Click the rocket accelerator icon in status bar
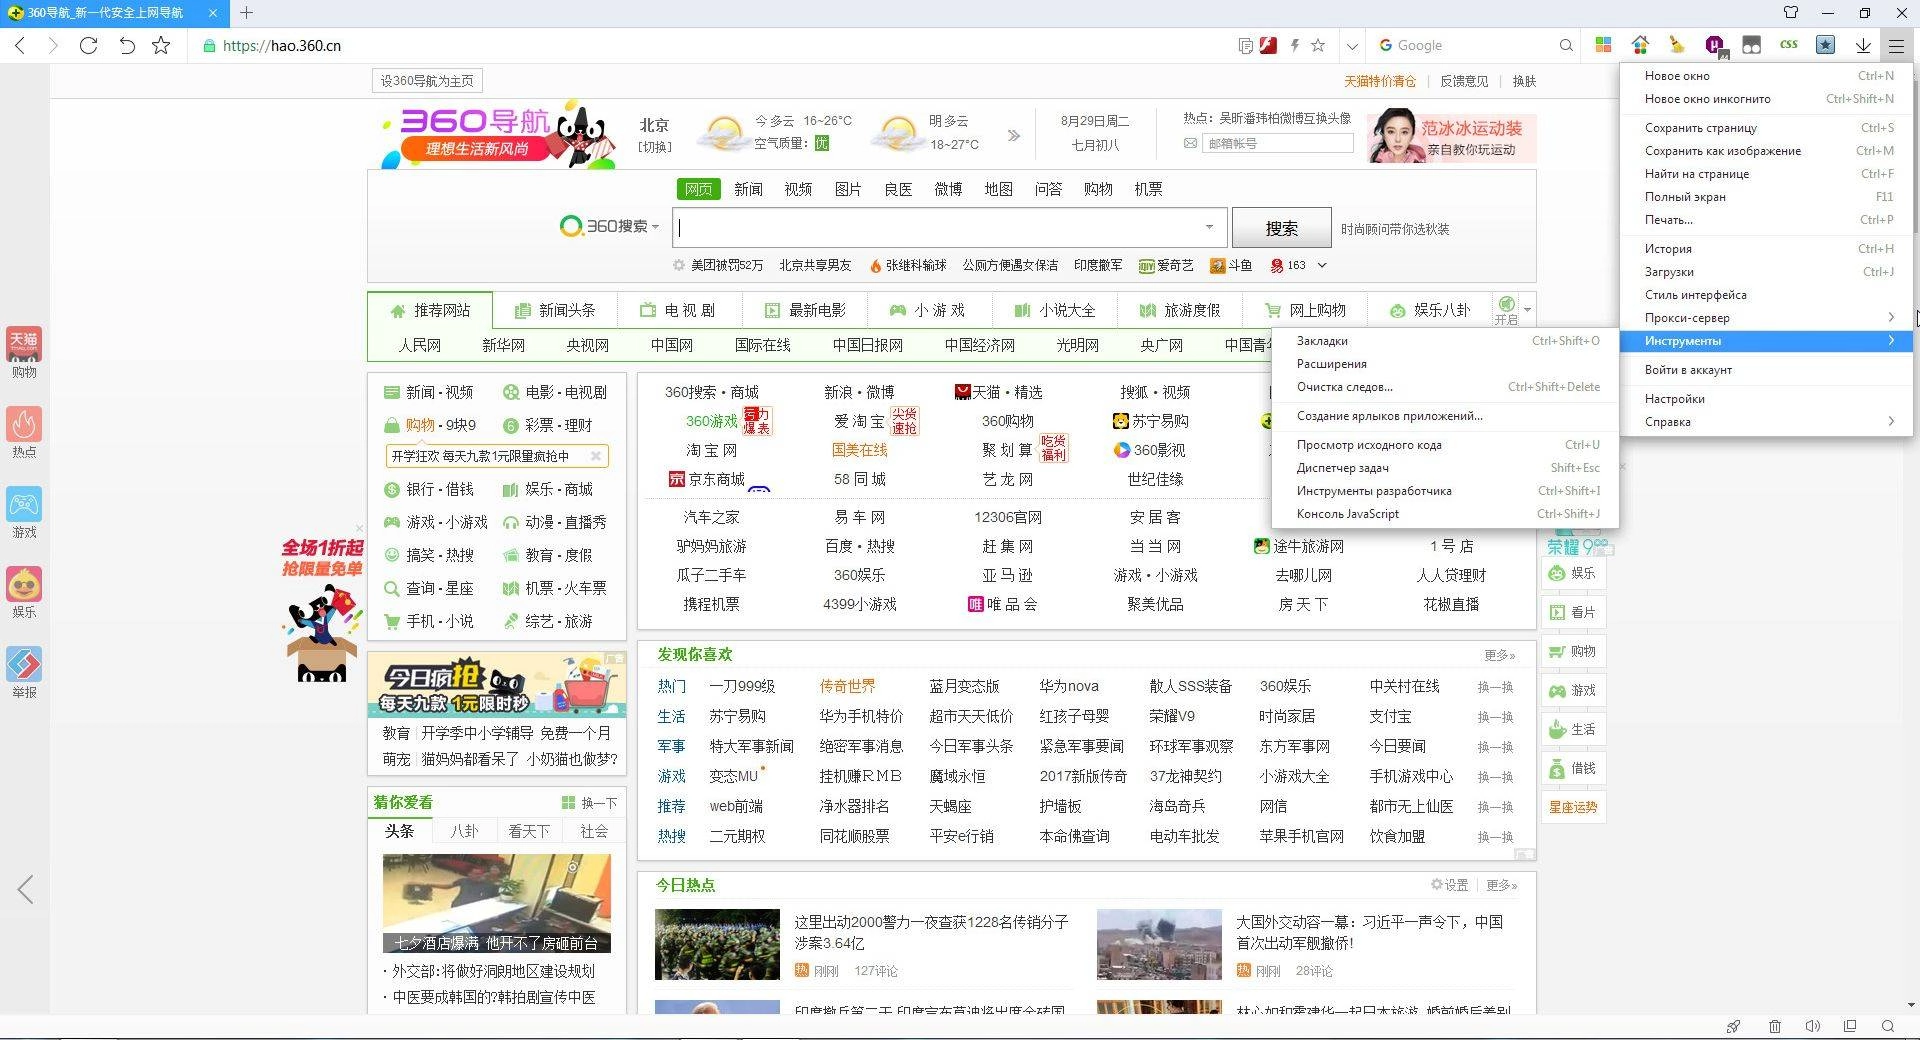The height and width of the screenshot is (1040, 1920). tap(1733, 1026)
